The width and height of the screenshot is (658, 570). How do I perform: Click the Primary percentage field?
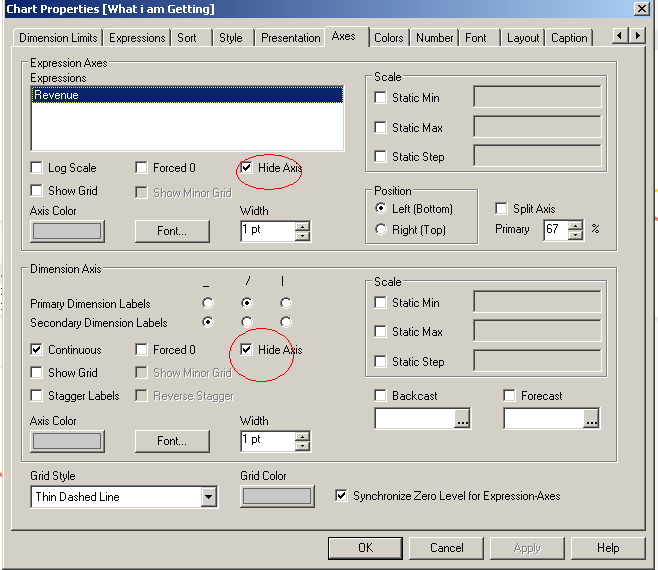click(x=556, y=230)
